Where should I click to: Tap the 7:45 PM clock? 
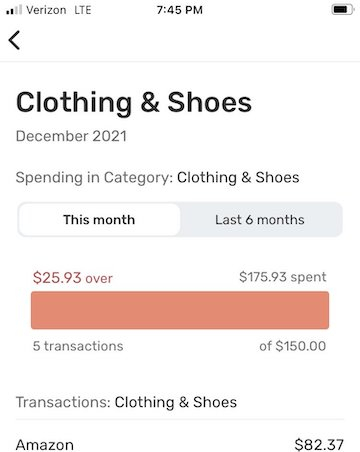180,10
